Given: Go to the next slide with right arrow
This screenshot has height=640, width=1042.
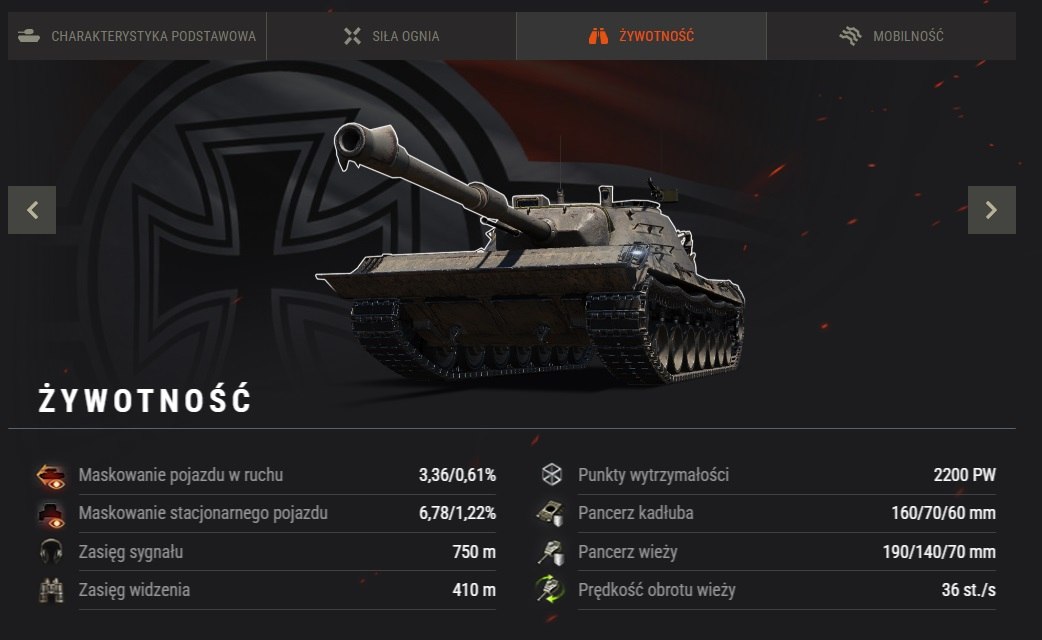Looking at the screenshot, I should [991, 210].
